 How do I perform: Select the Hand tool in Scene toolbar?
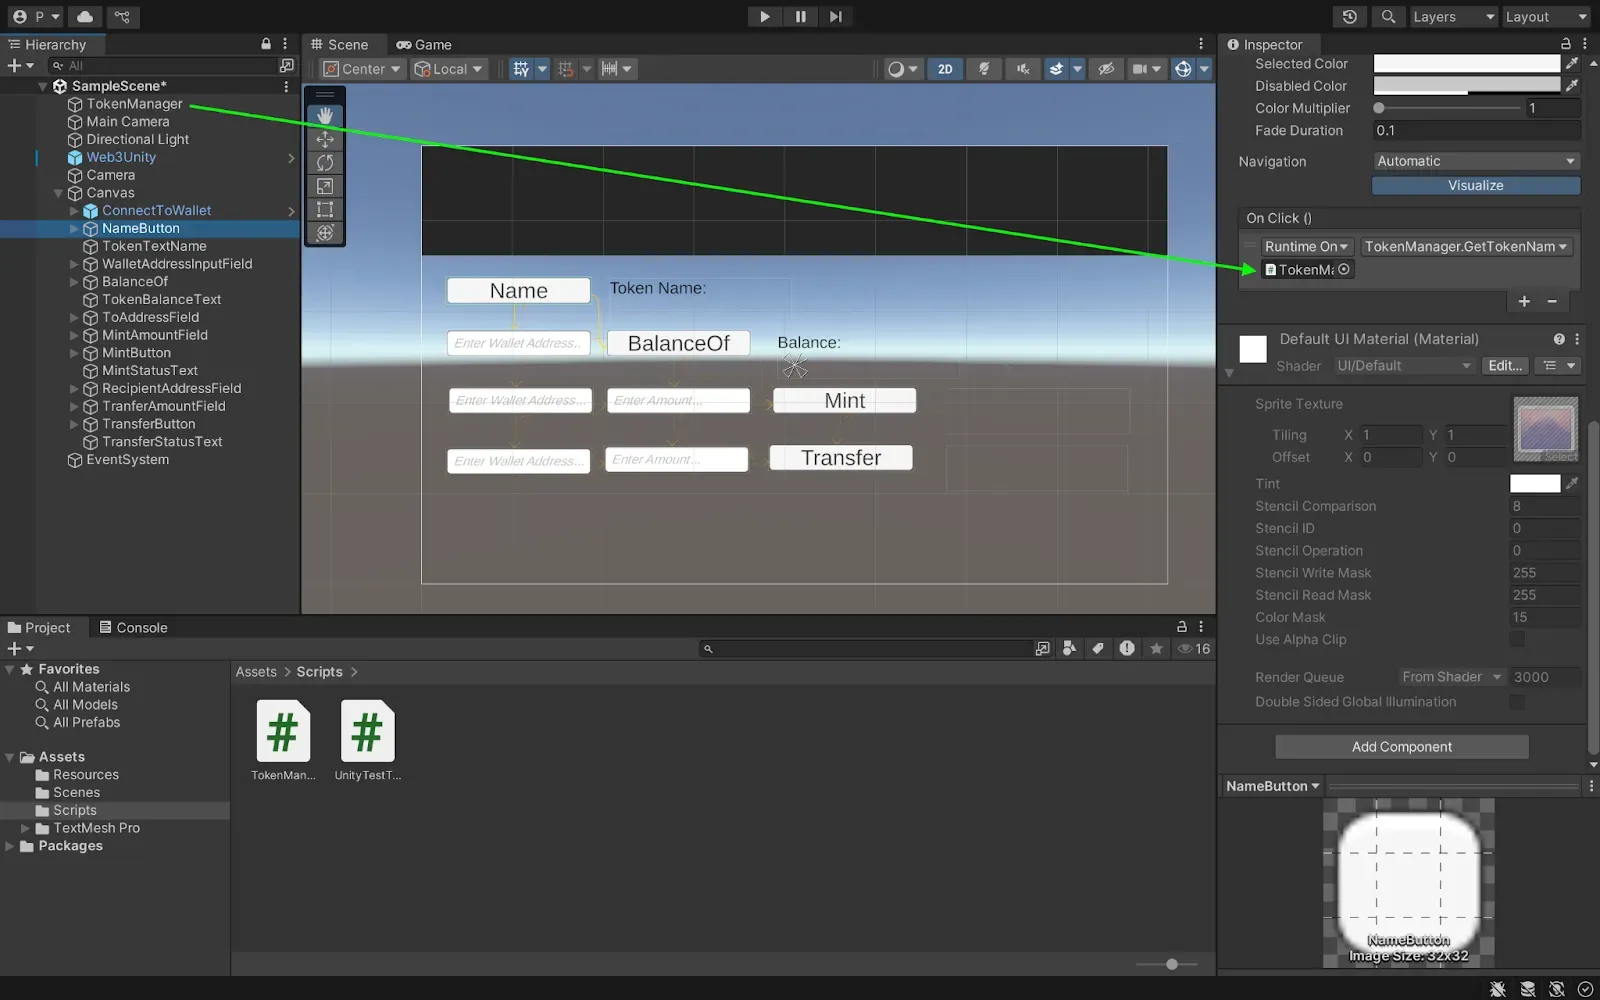(x=325, y=116)
